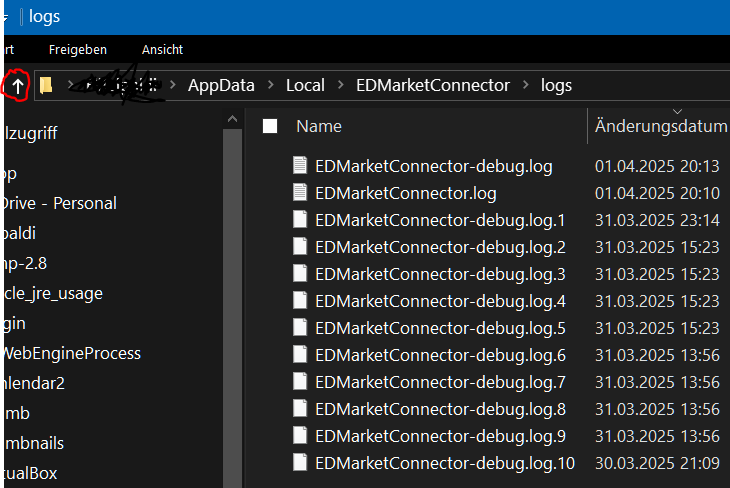Click the logs breadcrumb segment
The image size is (730, 488).
[556, 86]
